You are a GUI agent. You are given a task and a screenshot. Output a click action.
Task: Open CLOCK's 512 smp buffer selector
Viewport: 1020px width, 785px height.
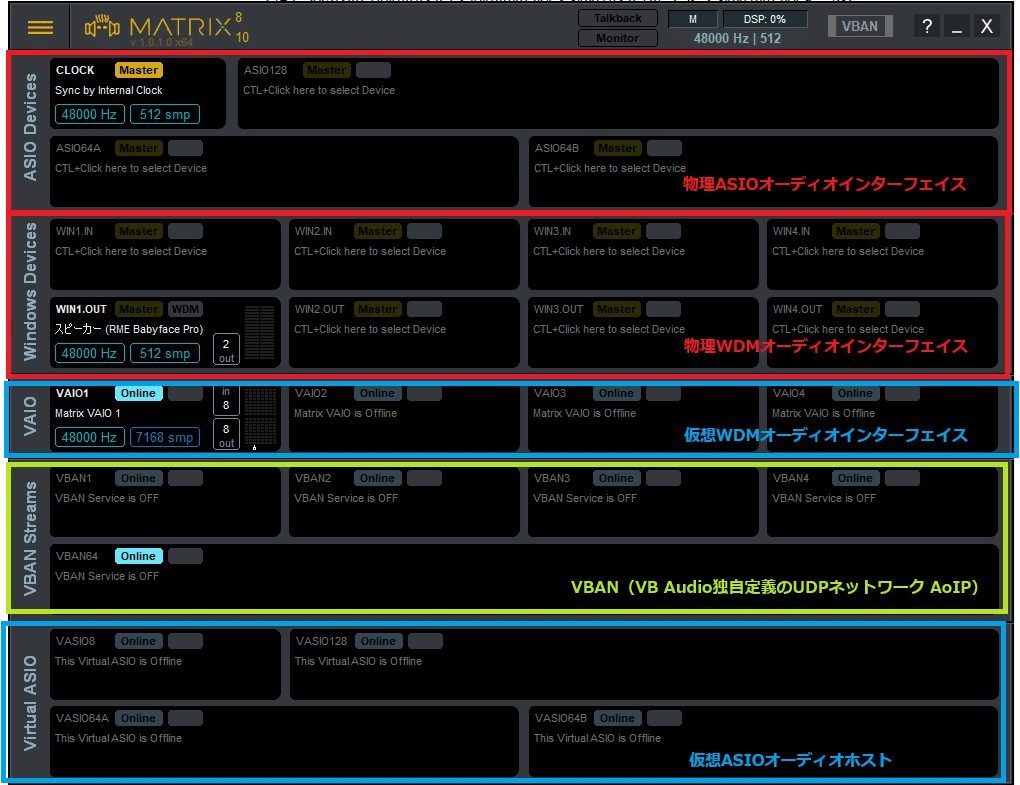click(164, 114)
